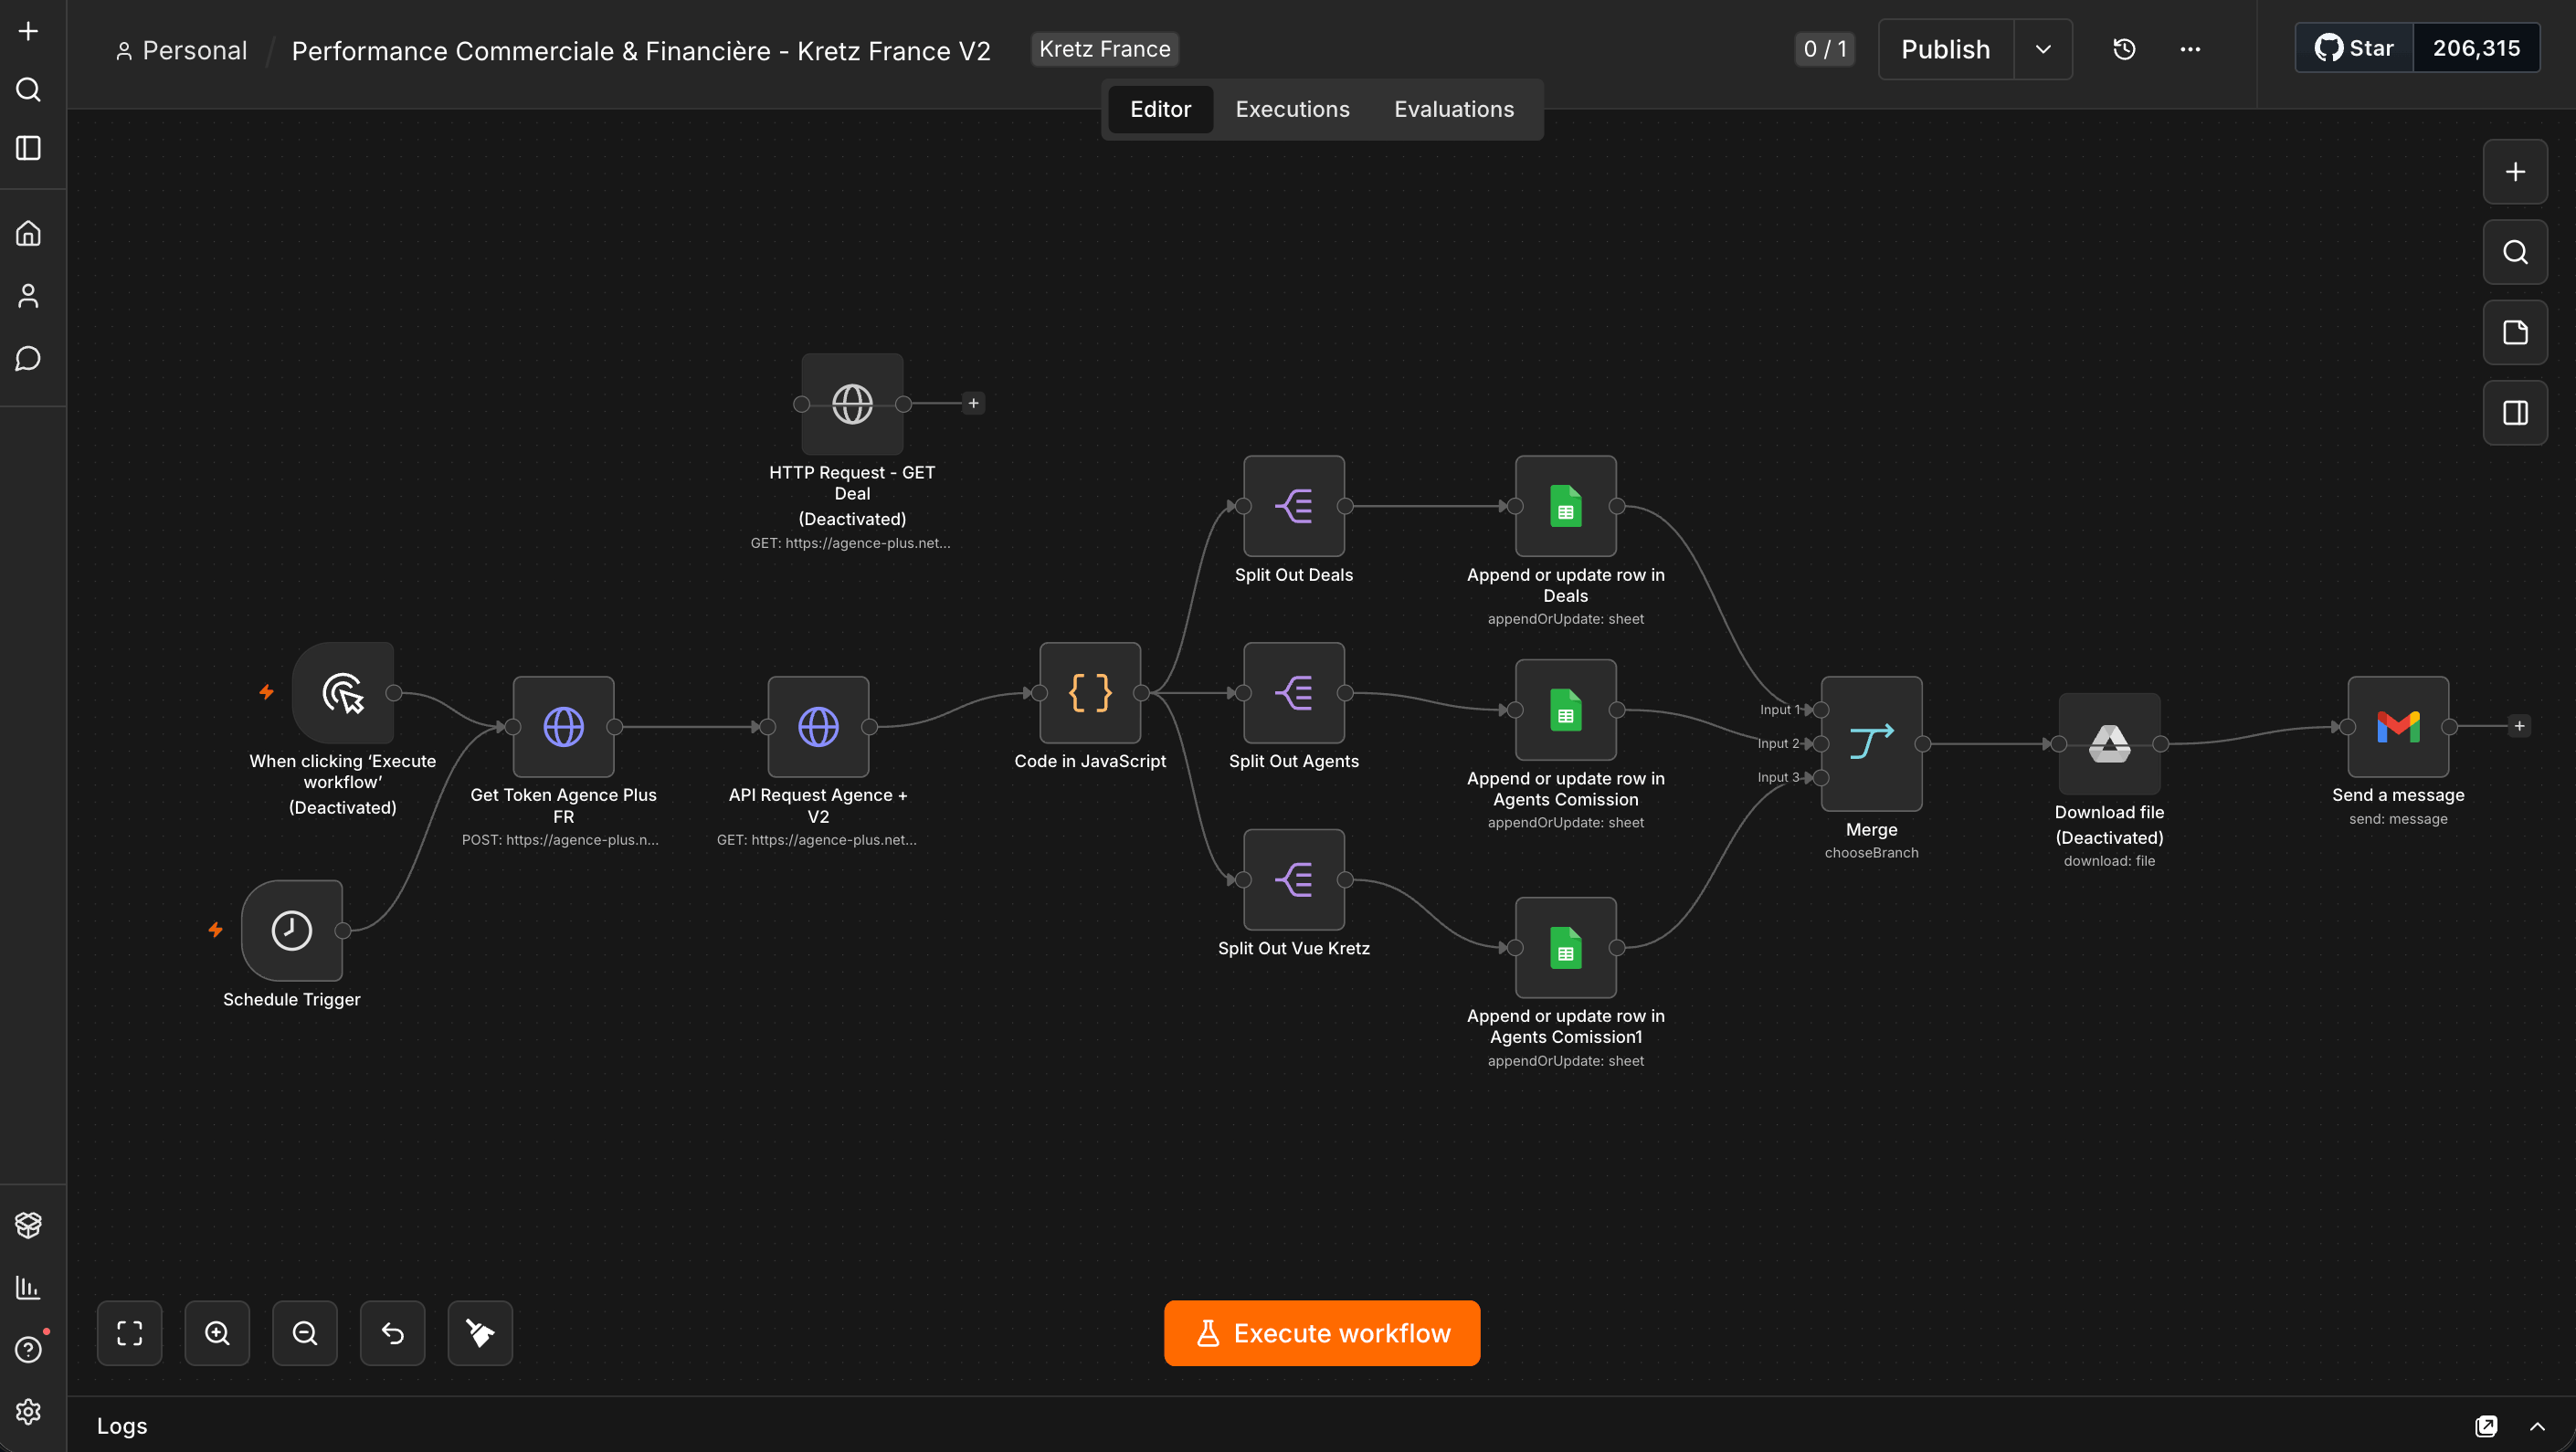Screen dimensions: 2576x1452
Task: Click the workflow title to rename it
Action: (x=641, y=50)
